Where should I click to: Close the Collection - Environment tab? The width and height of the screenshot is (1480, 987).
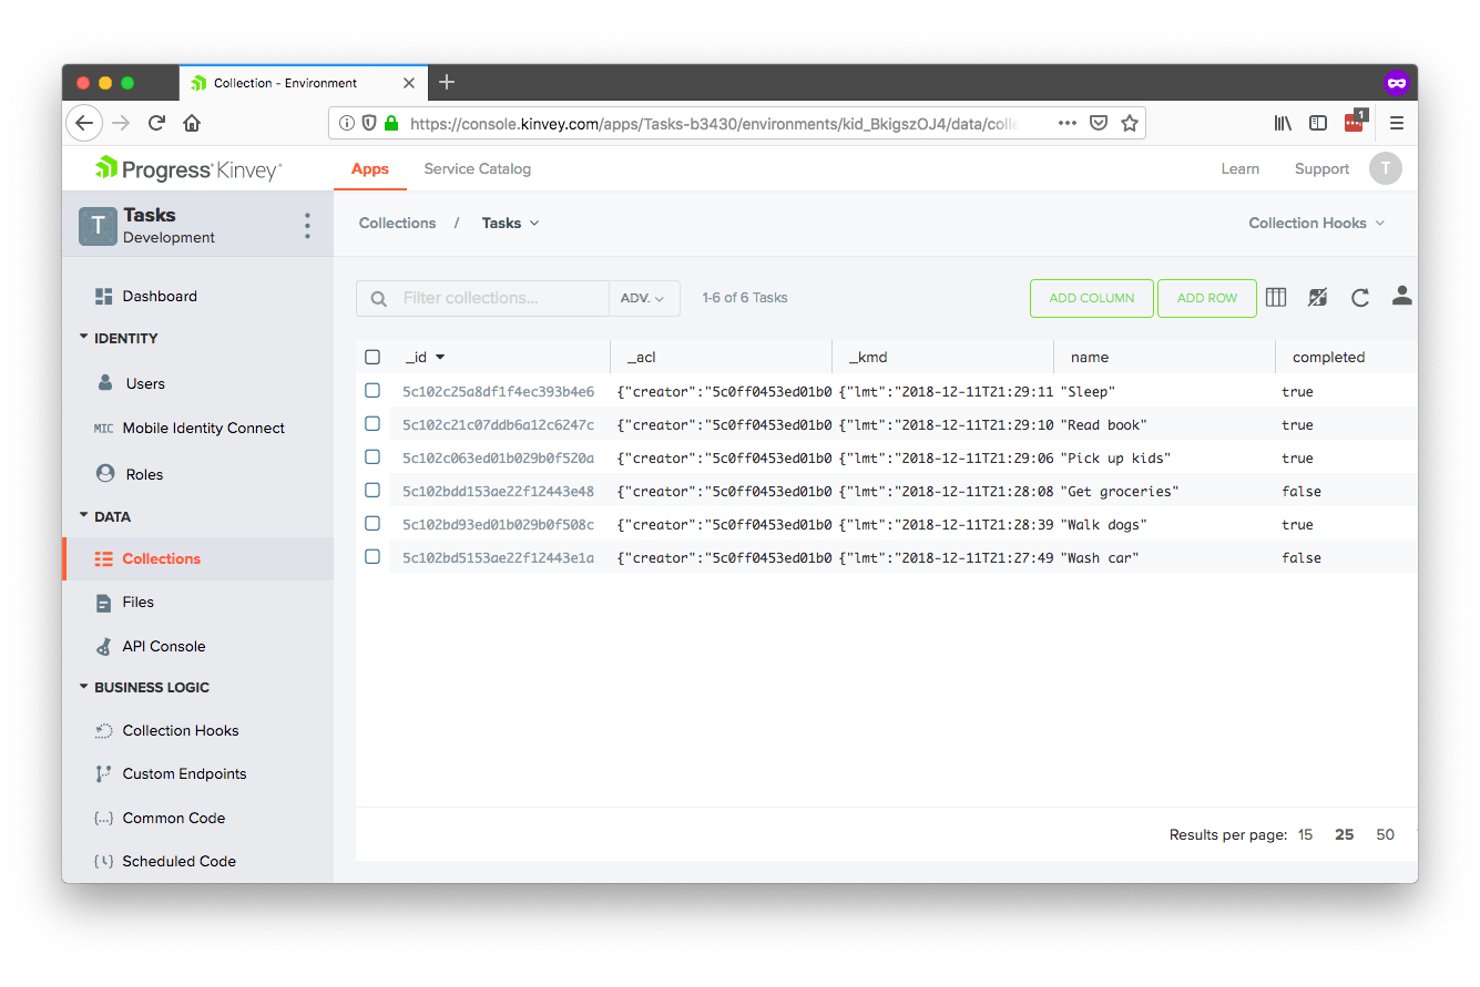coord(409,83)
